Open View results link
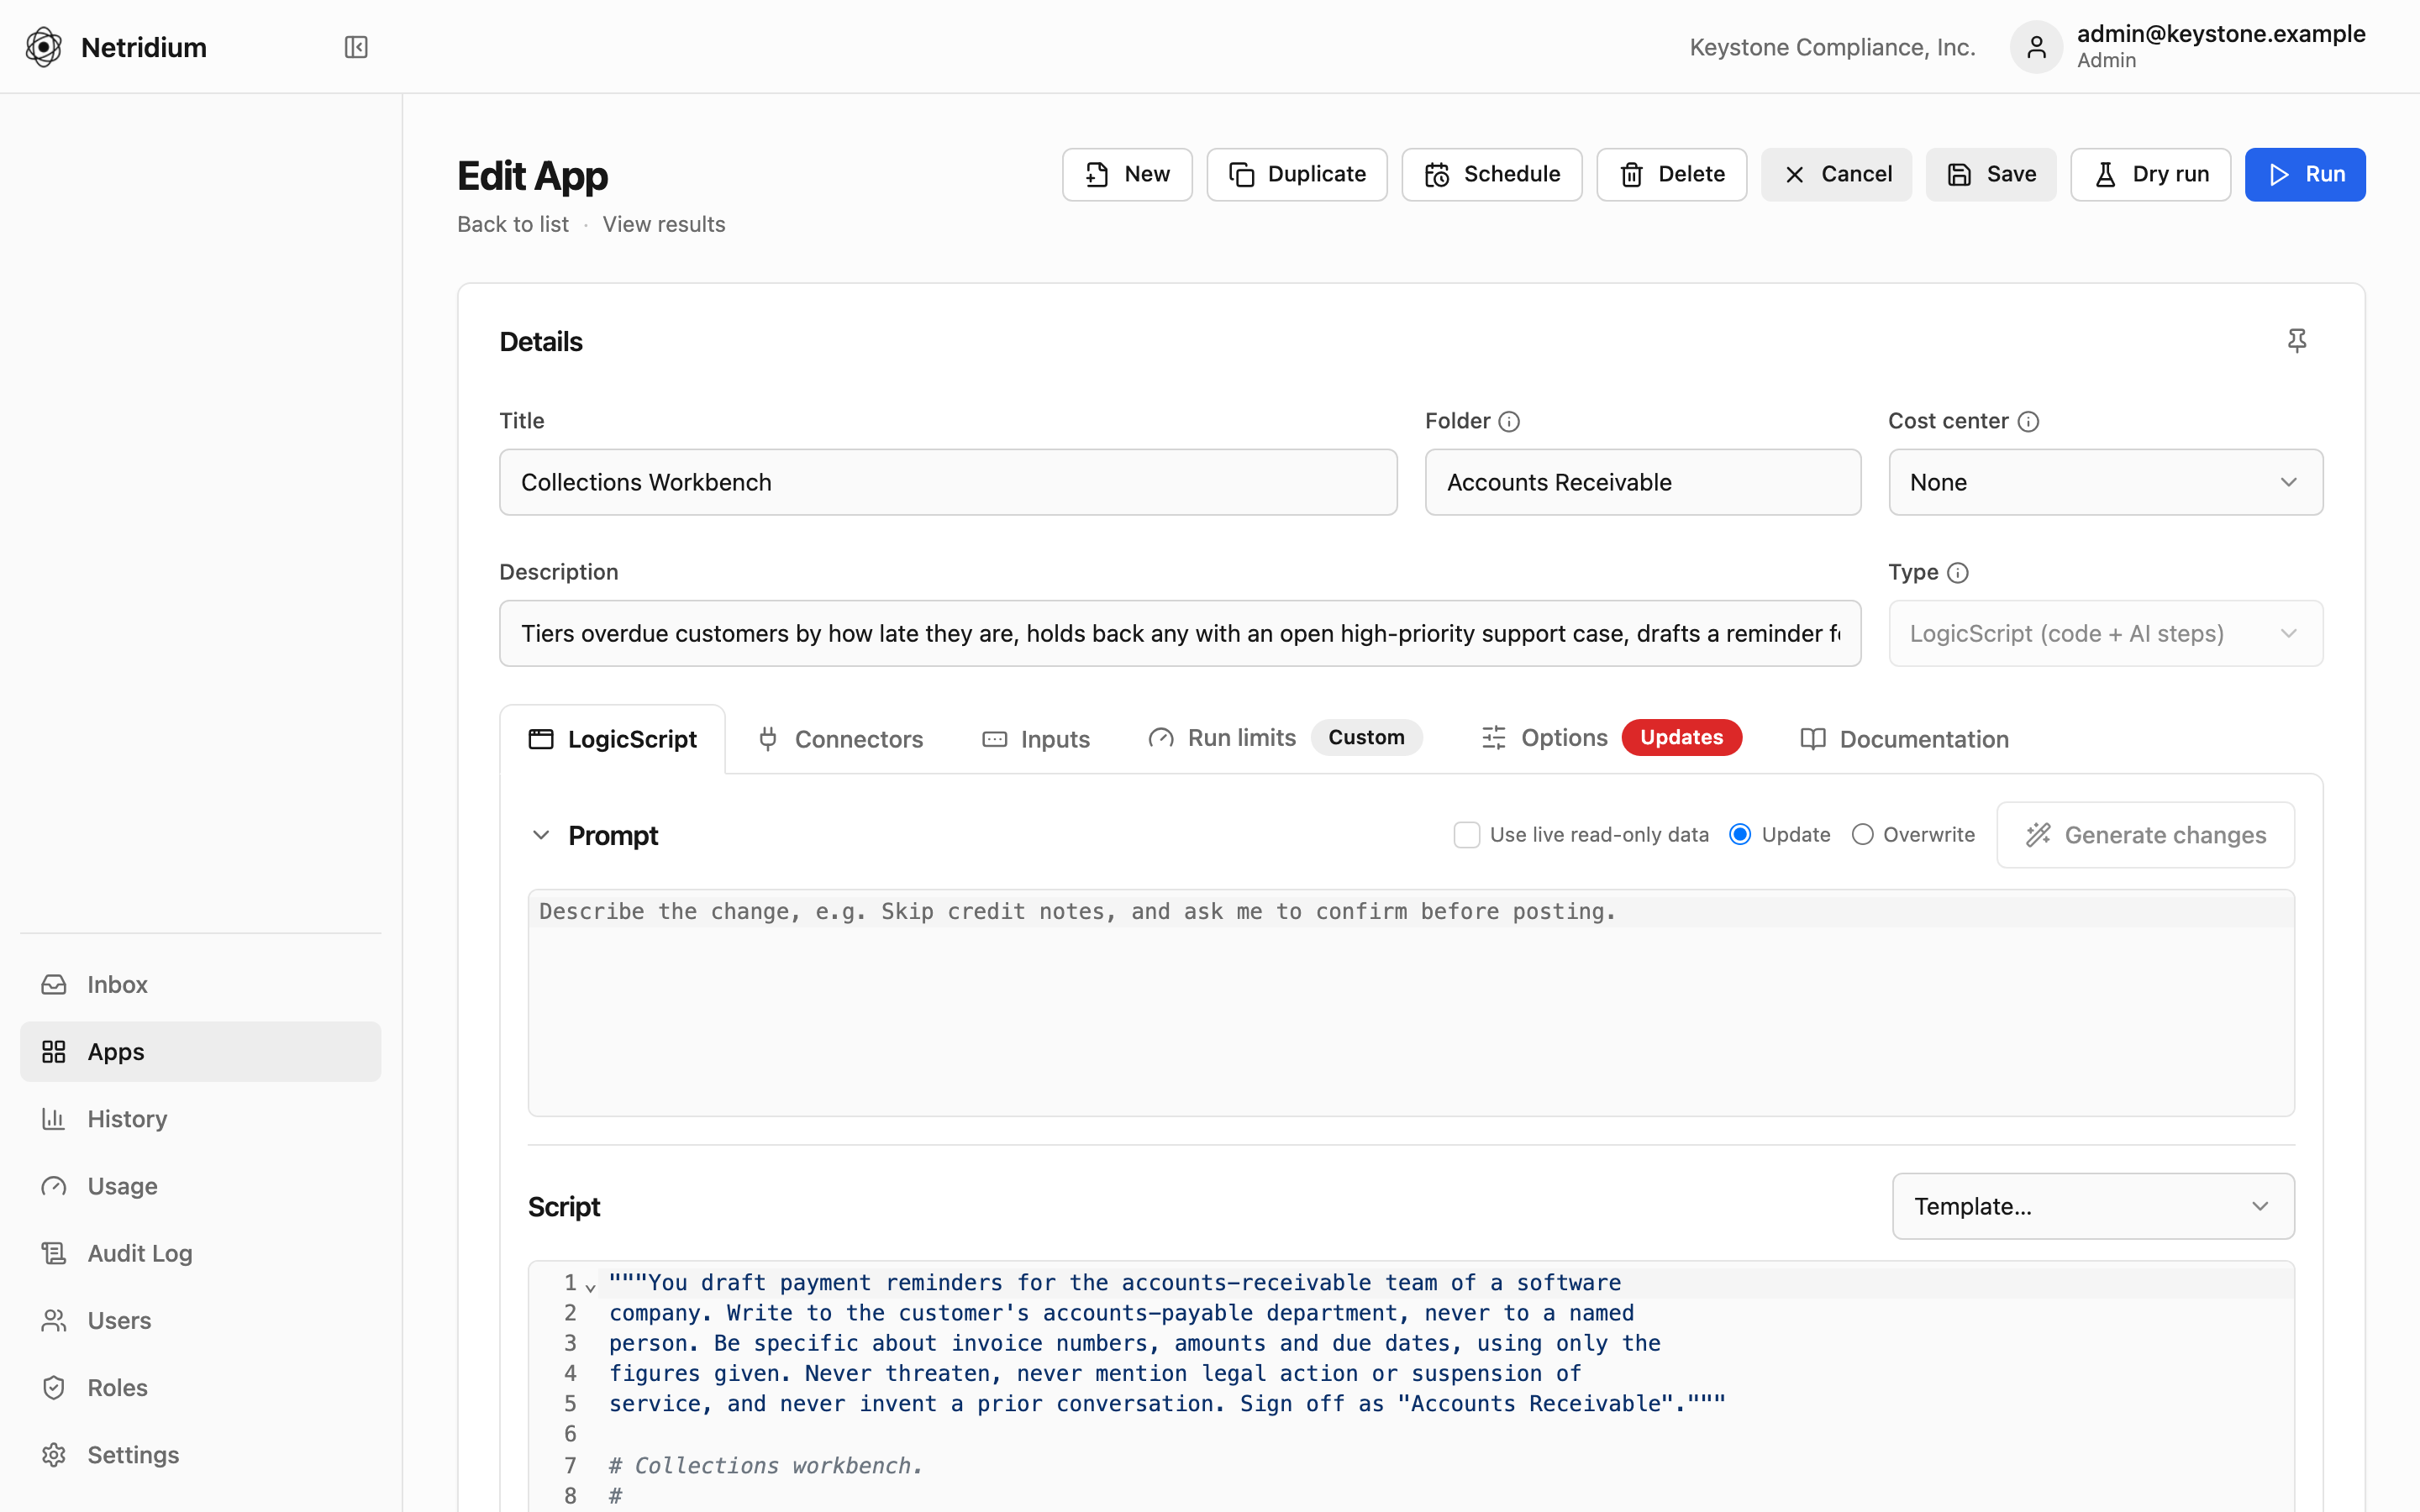The height and width of the screenshot is (1512, 2420). [663, 224]
